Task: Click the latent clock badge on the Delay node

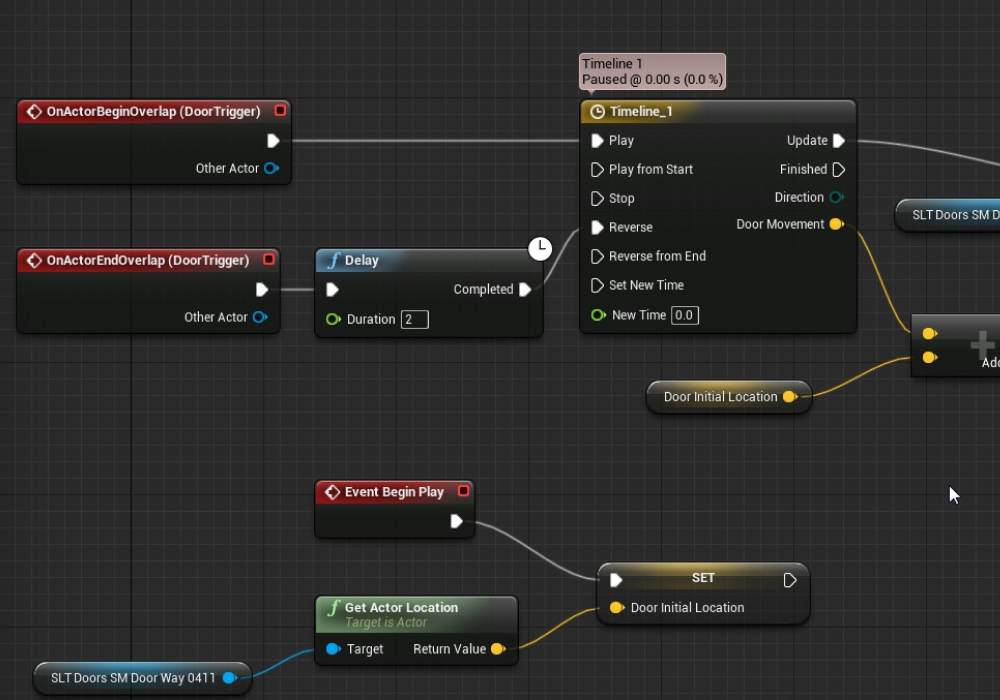Action: click(x=540, y=249)
